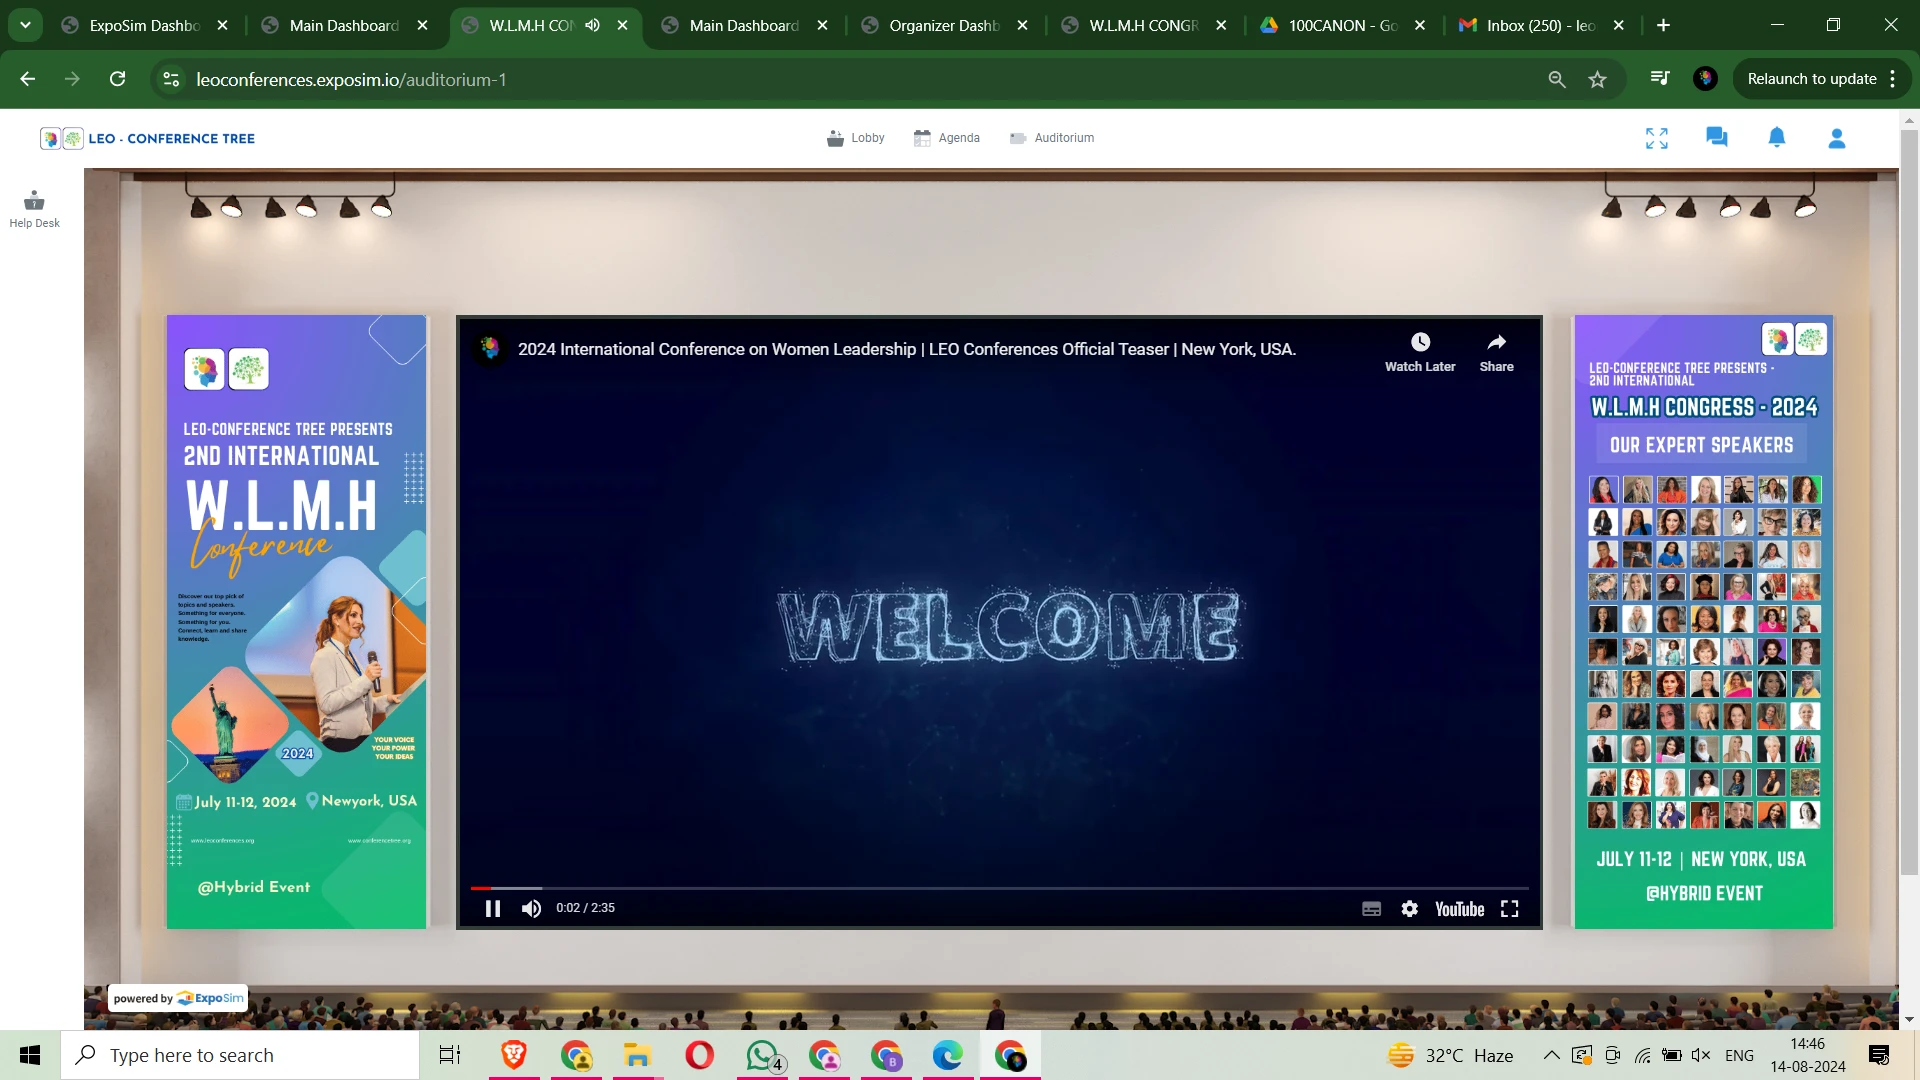
Task: Open the Agenda menu item
Action: [946, 138]
